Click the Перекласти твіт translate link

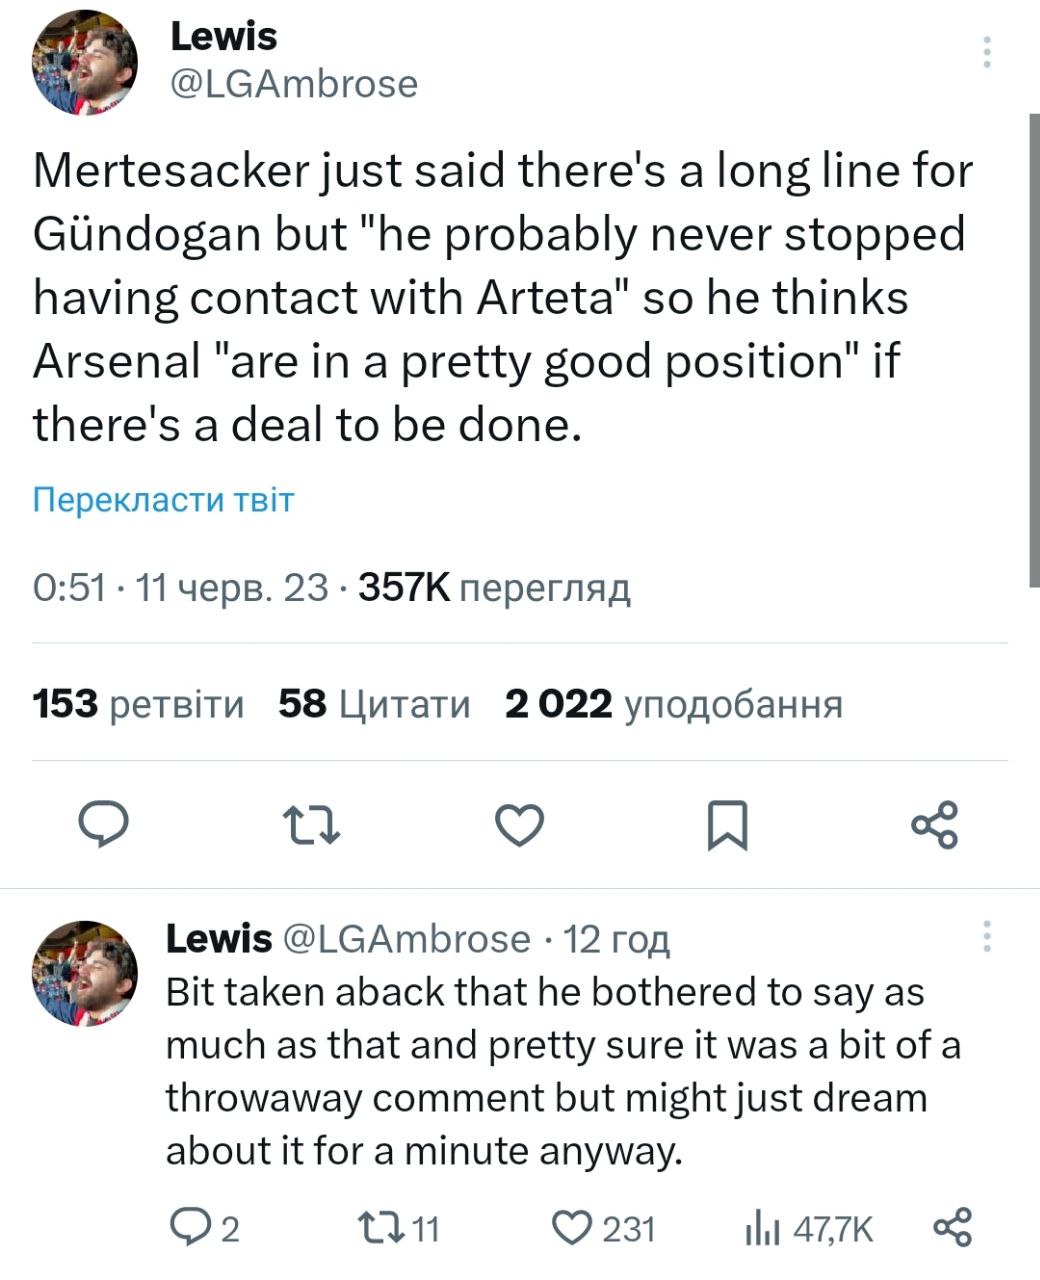pos(164,499)
